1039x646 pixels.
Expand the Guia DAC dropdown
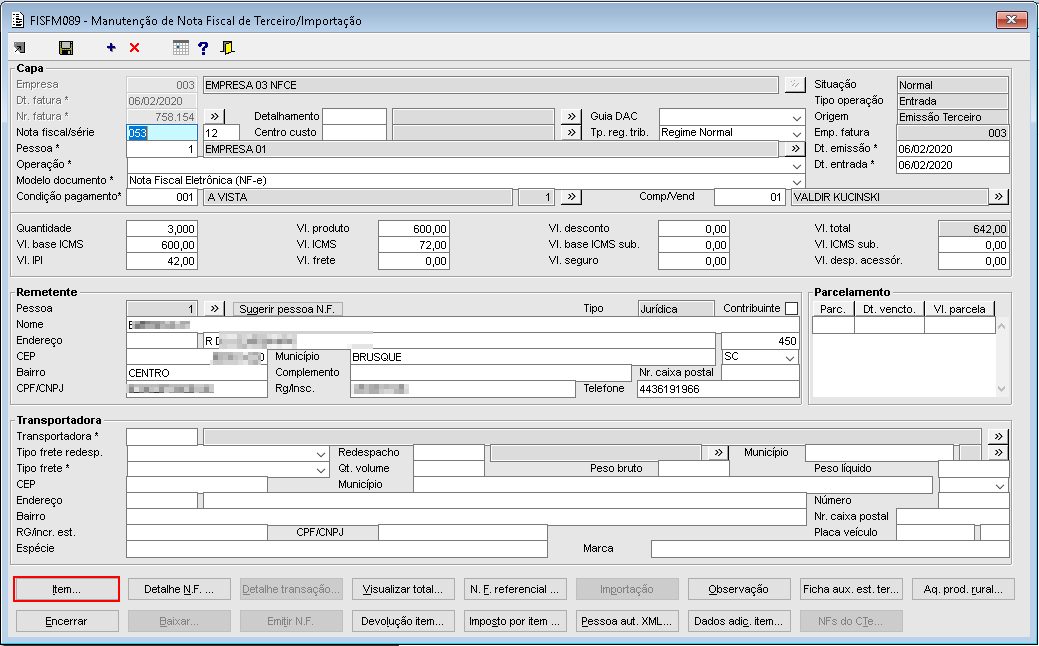pyautogui.click(x=797, y=117)
